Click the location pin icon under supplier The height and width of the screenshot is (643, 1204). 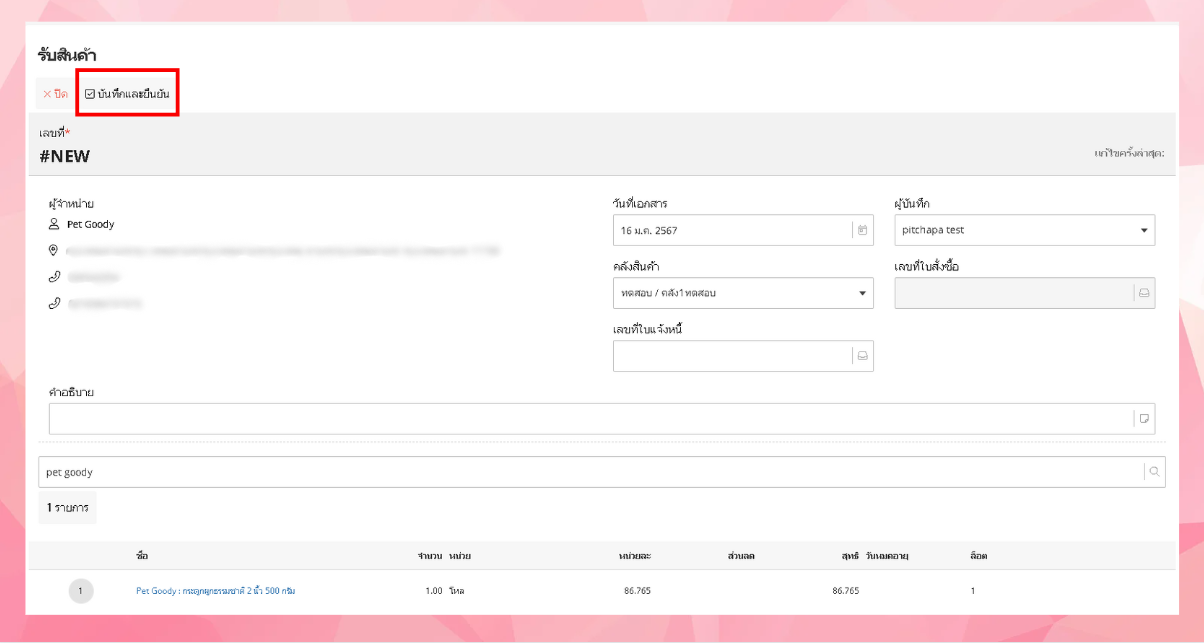coord(54,250)
